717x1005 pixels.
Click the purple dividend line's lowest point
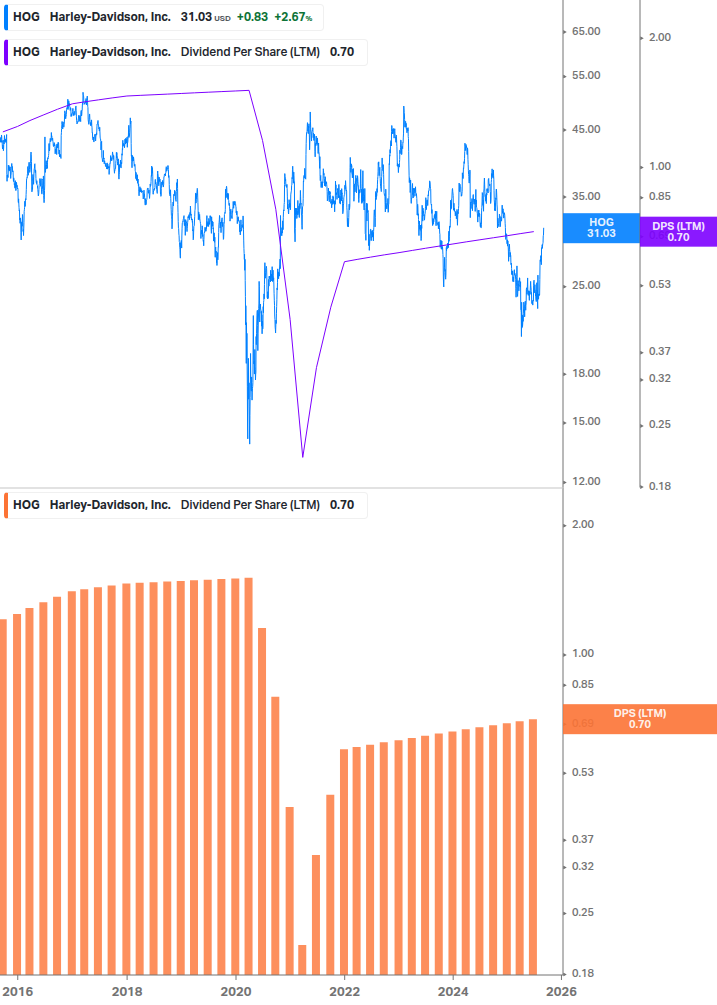coord(302,457)
